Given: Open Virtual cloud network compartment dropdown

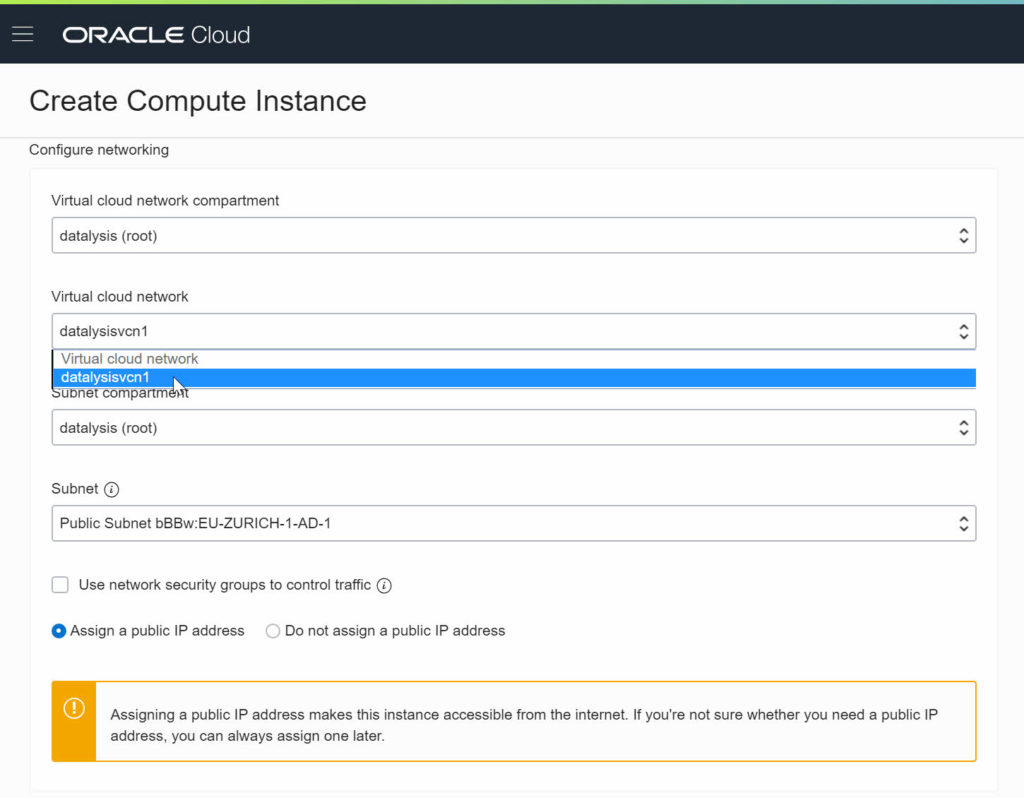Looking at the screenshot, I should click(514, 235).
